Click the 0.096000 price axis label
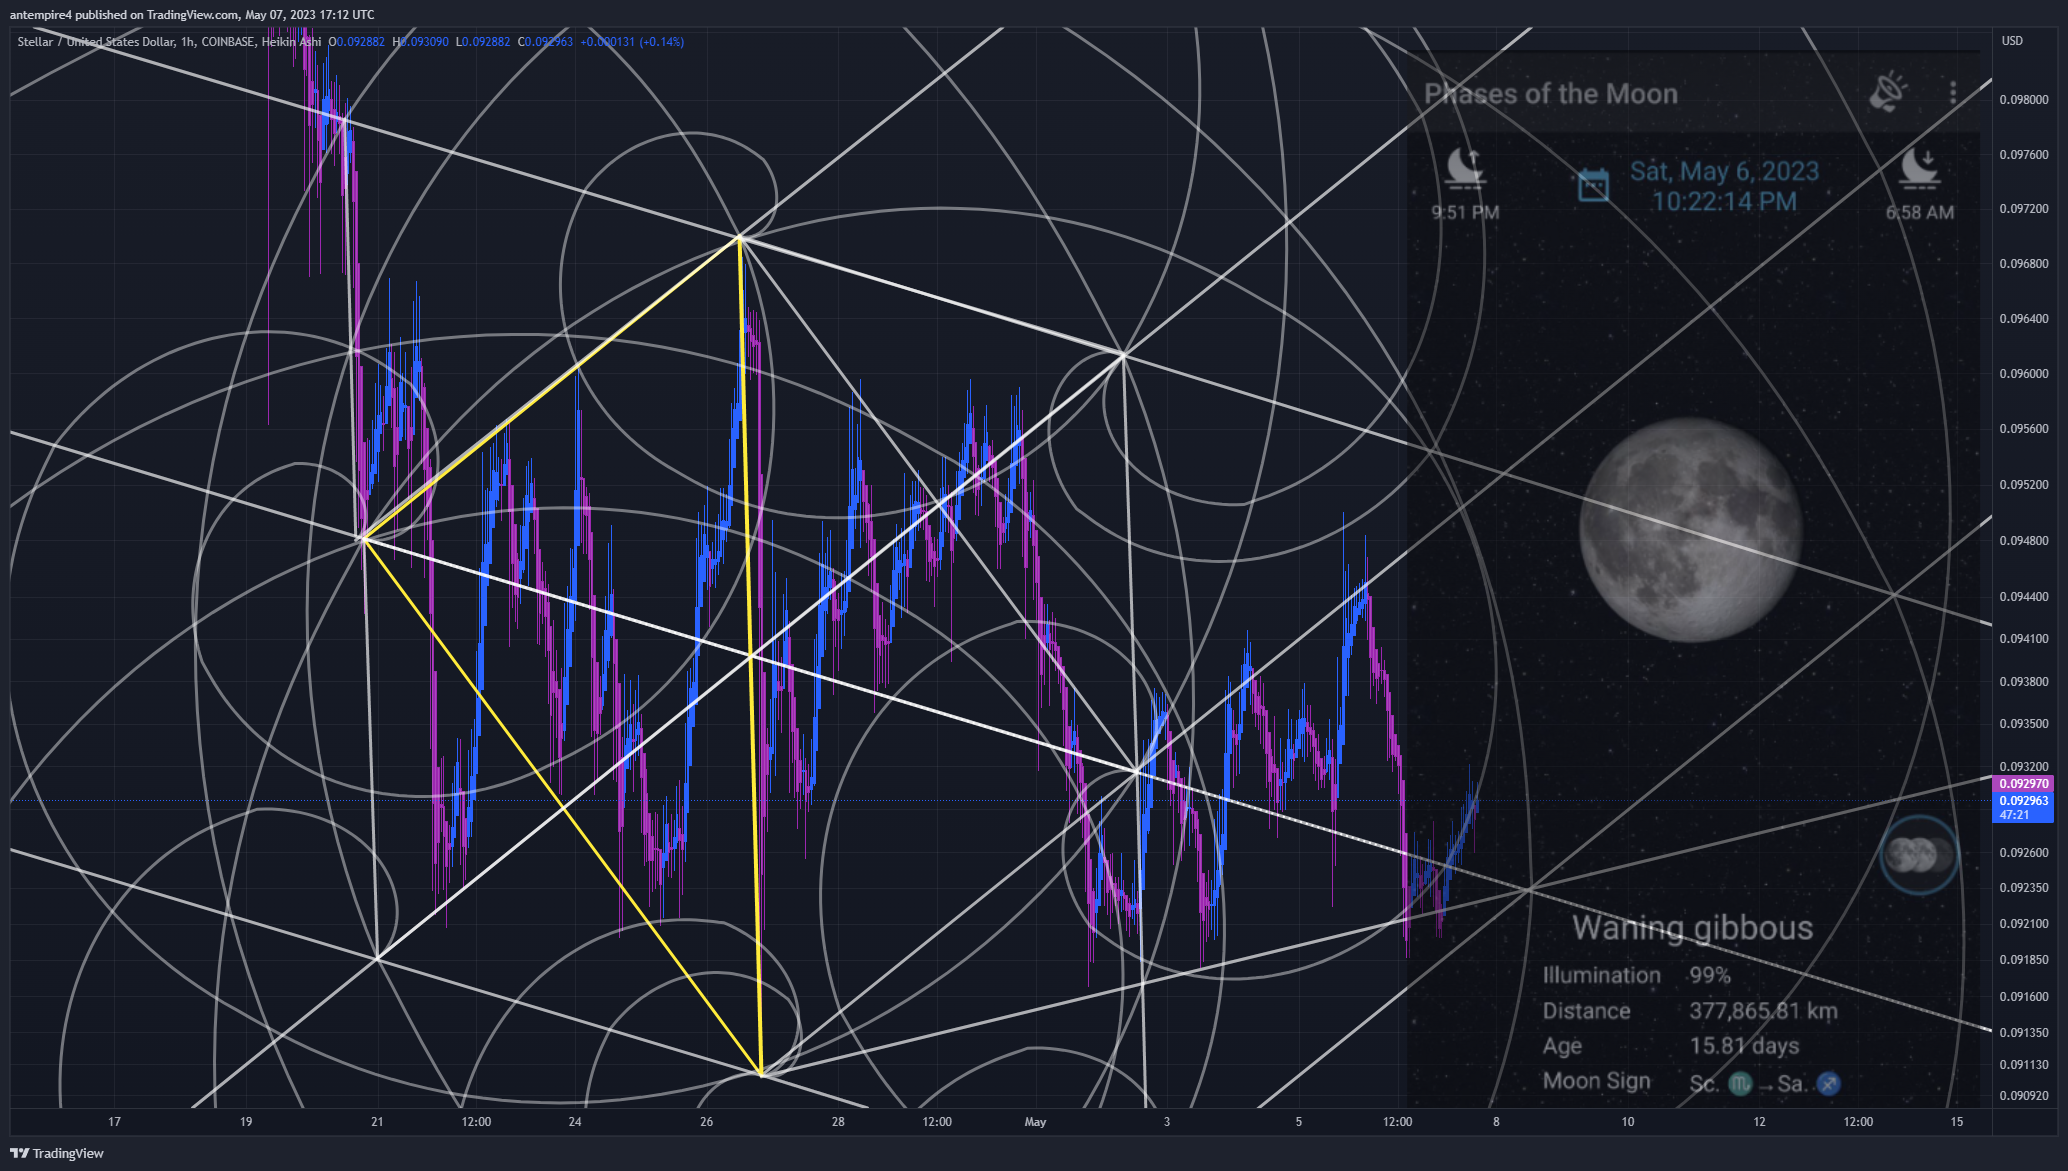Viewport: 2068px width, 1171px height. [x=2024, y=374]
